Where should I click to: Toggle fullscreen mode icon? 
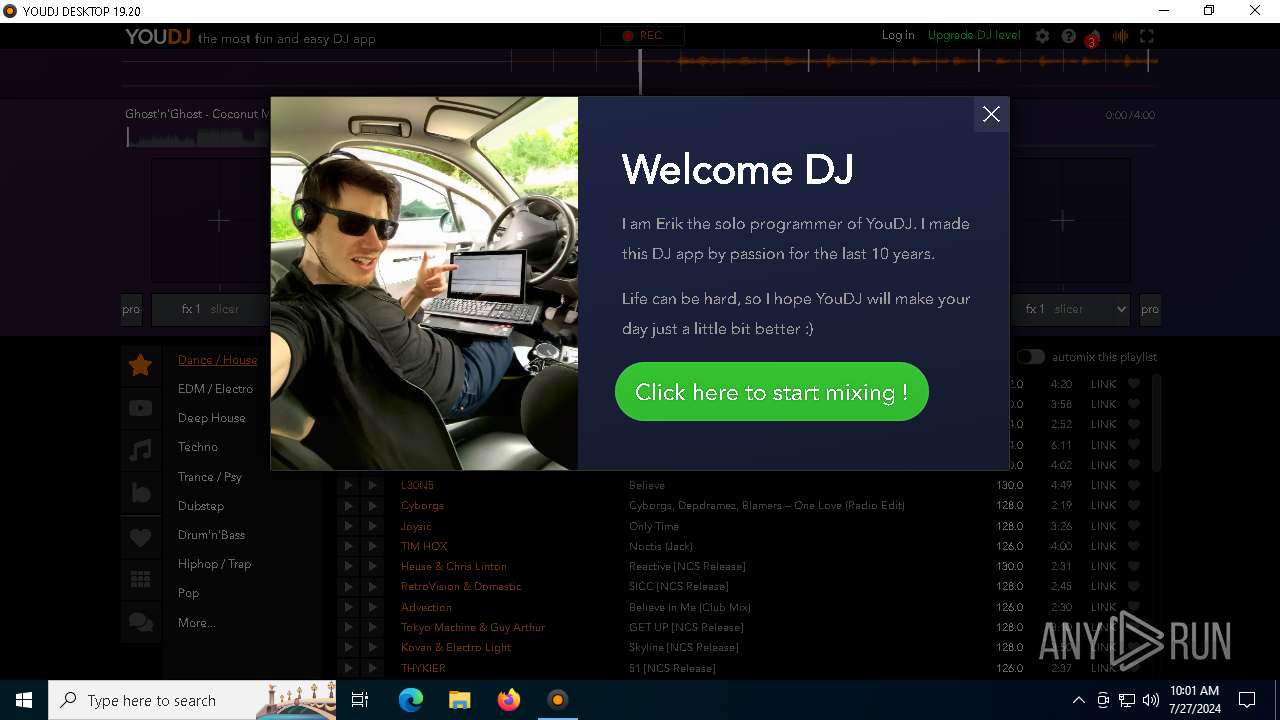(1147, 36)
